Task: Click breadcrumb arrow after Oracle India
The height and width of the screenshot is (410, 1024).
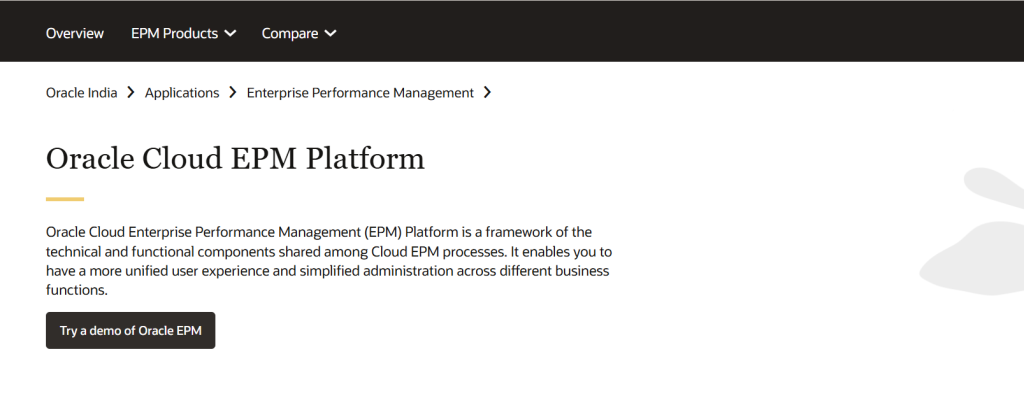Action: click(x=131, y=93)
